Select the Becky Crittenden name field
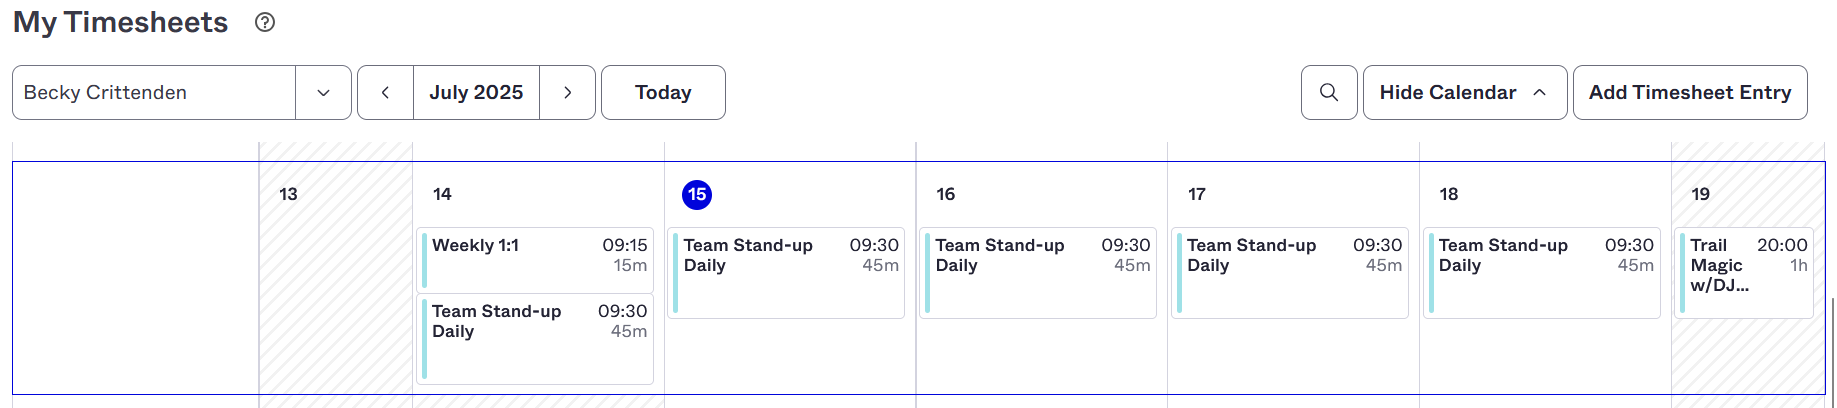The height and width of the screenshot is (408, 1837). coord(154,92)
